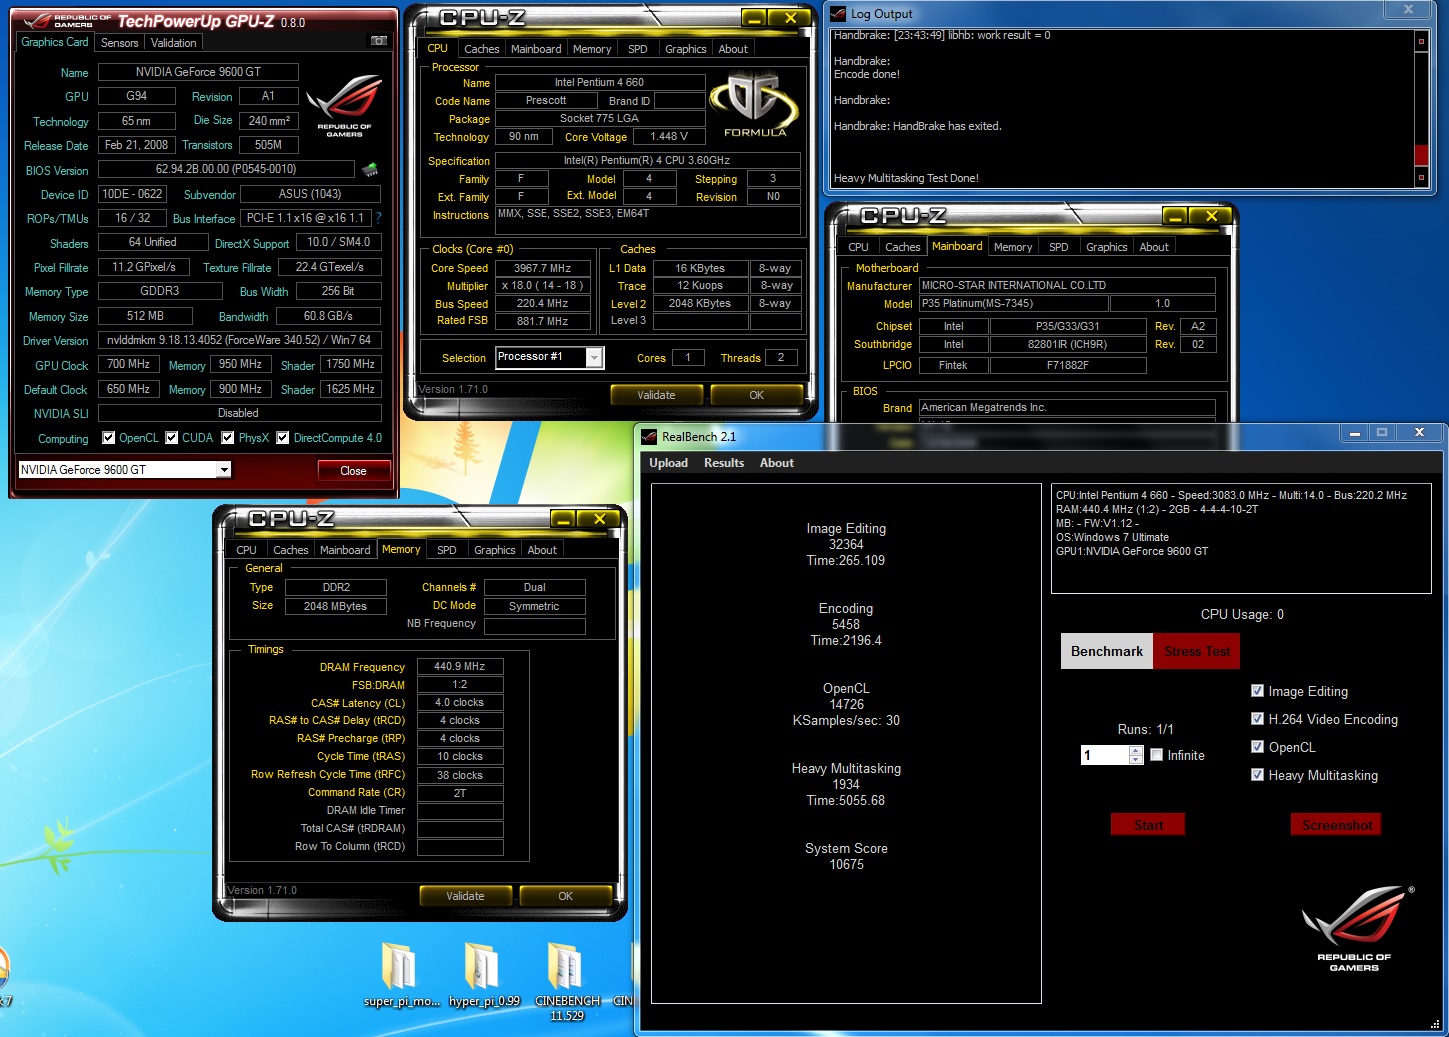This screenshot has width=1449, height=1037.
Task: Click the Start button in RealBench
Action: (x=1148, y=824)
